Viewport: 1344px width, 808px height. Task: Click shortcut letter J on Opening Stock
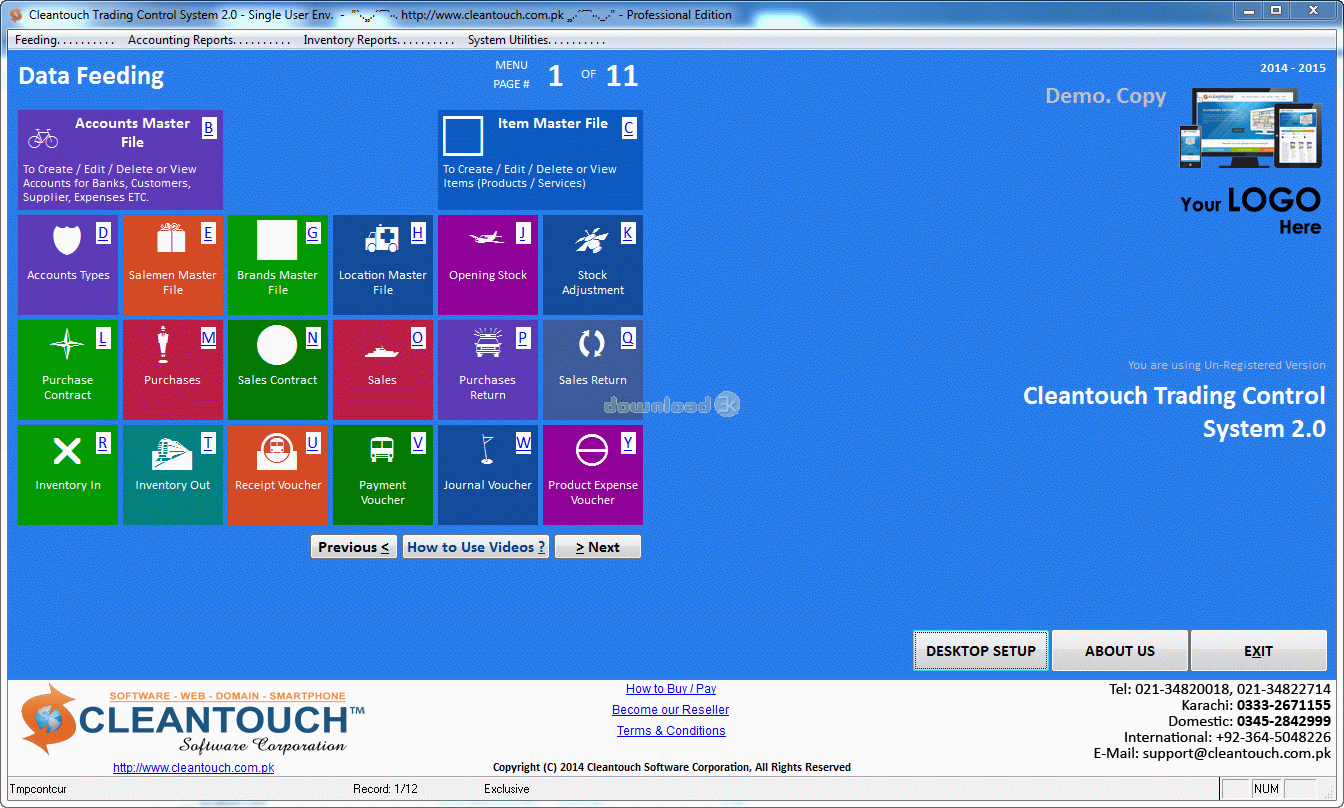coord(522,233)
